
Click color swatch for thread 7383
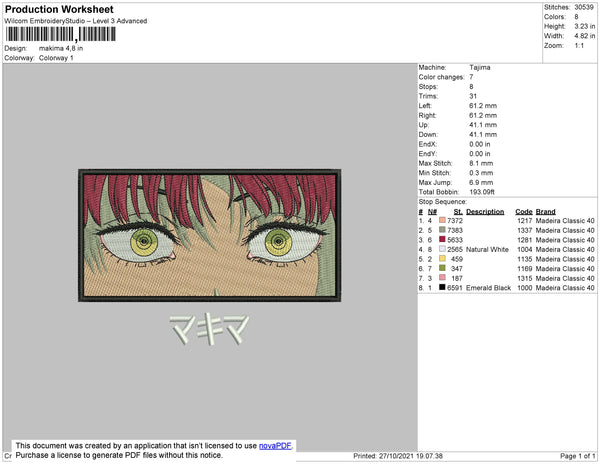click(x=442, y=230)
